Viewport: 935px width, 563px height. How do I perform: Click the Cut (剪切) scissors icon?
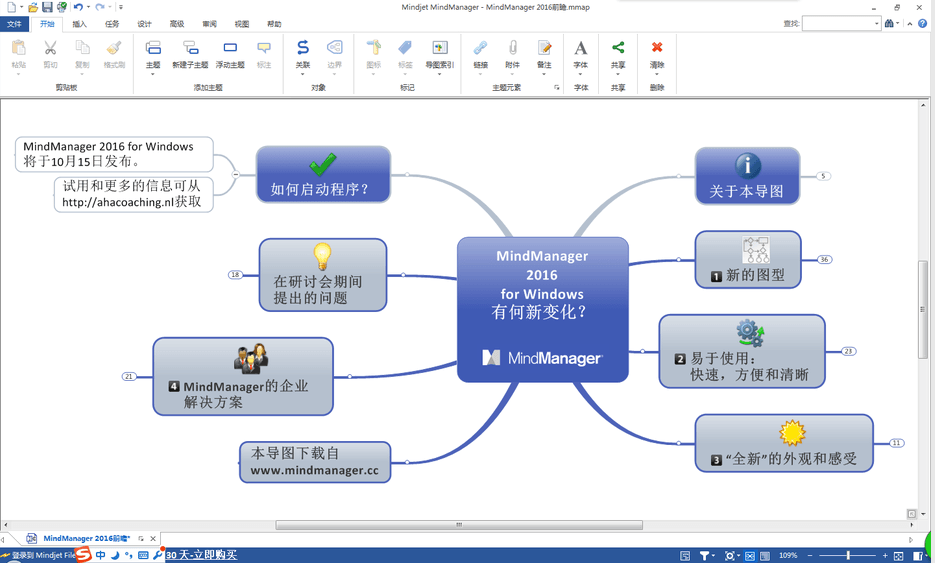pyautogui.click(x=51, y=48)
